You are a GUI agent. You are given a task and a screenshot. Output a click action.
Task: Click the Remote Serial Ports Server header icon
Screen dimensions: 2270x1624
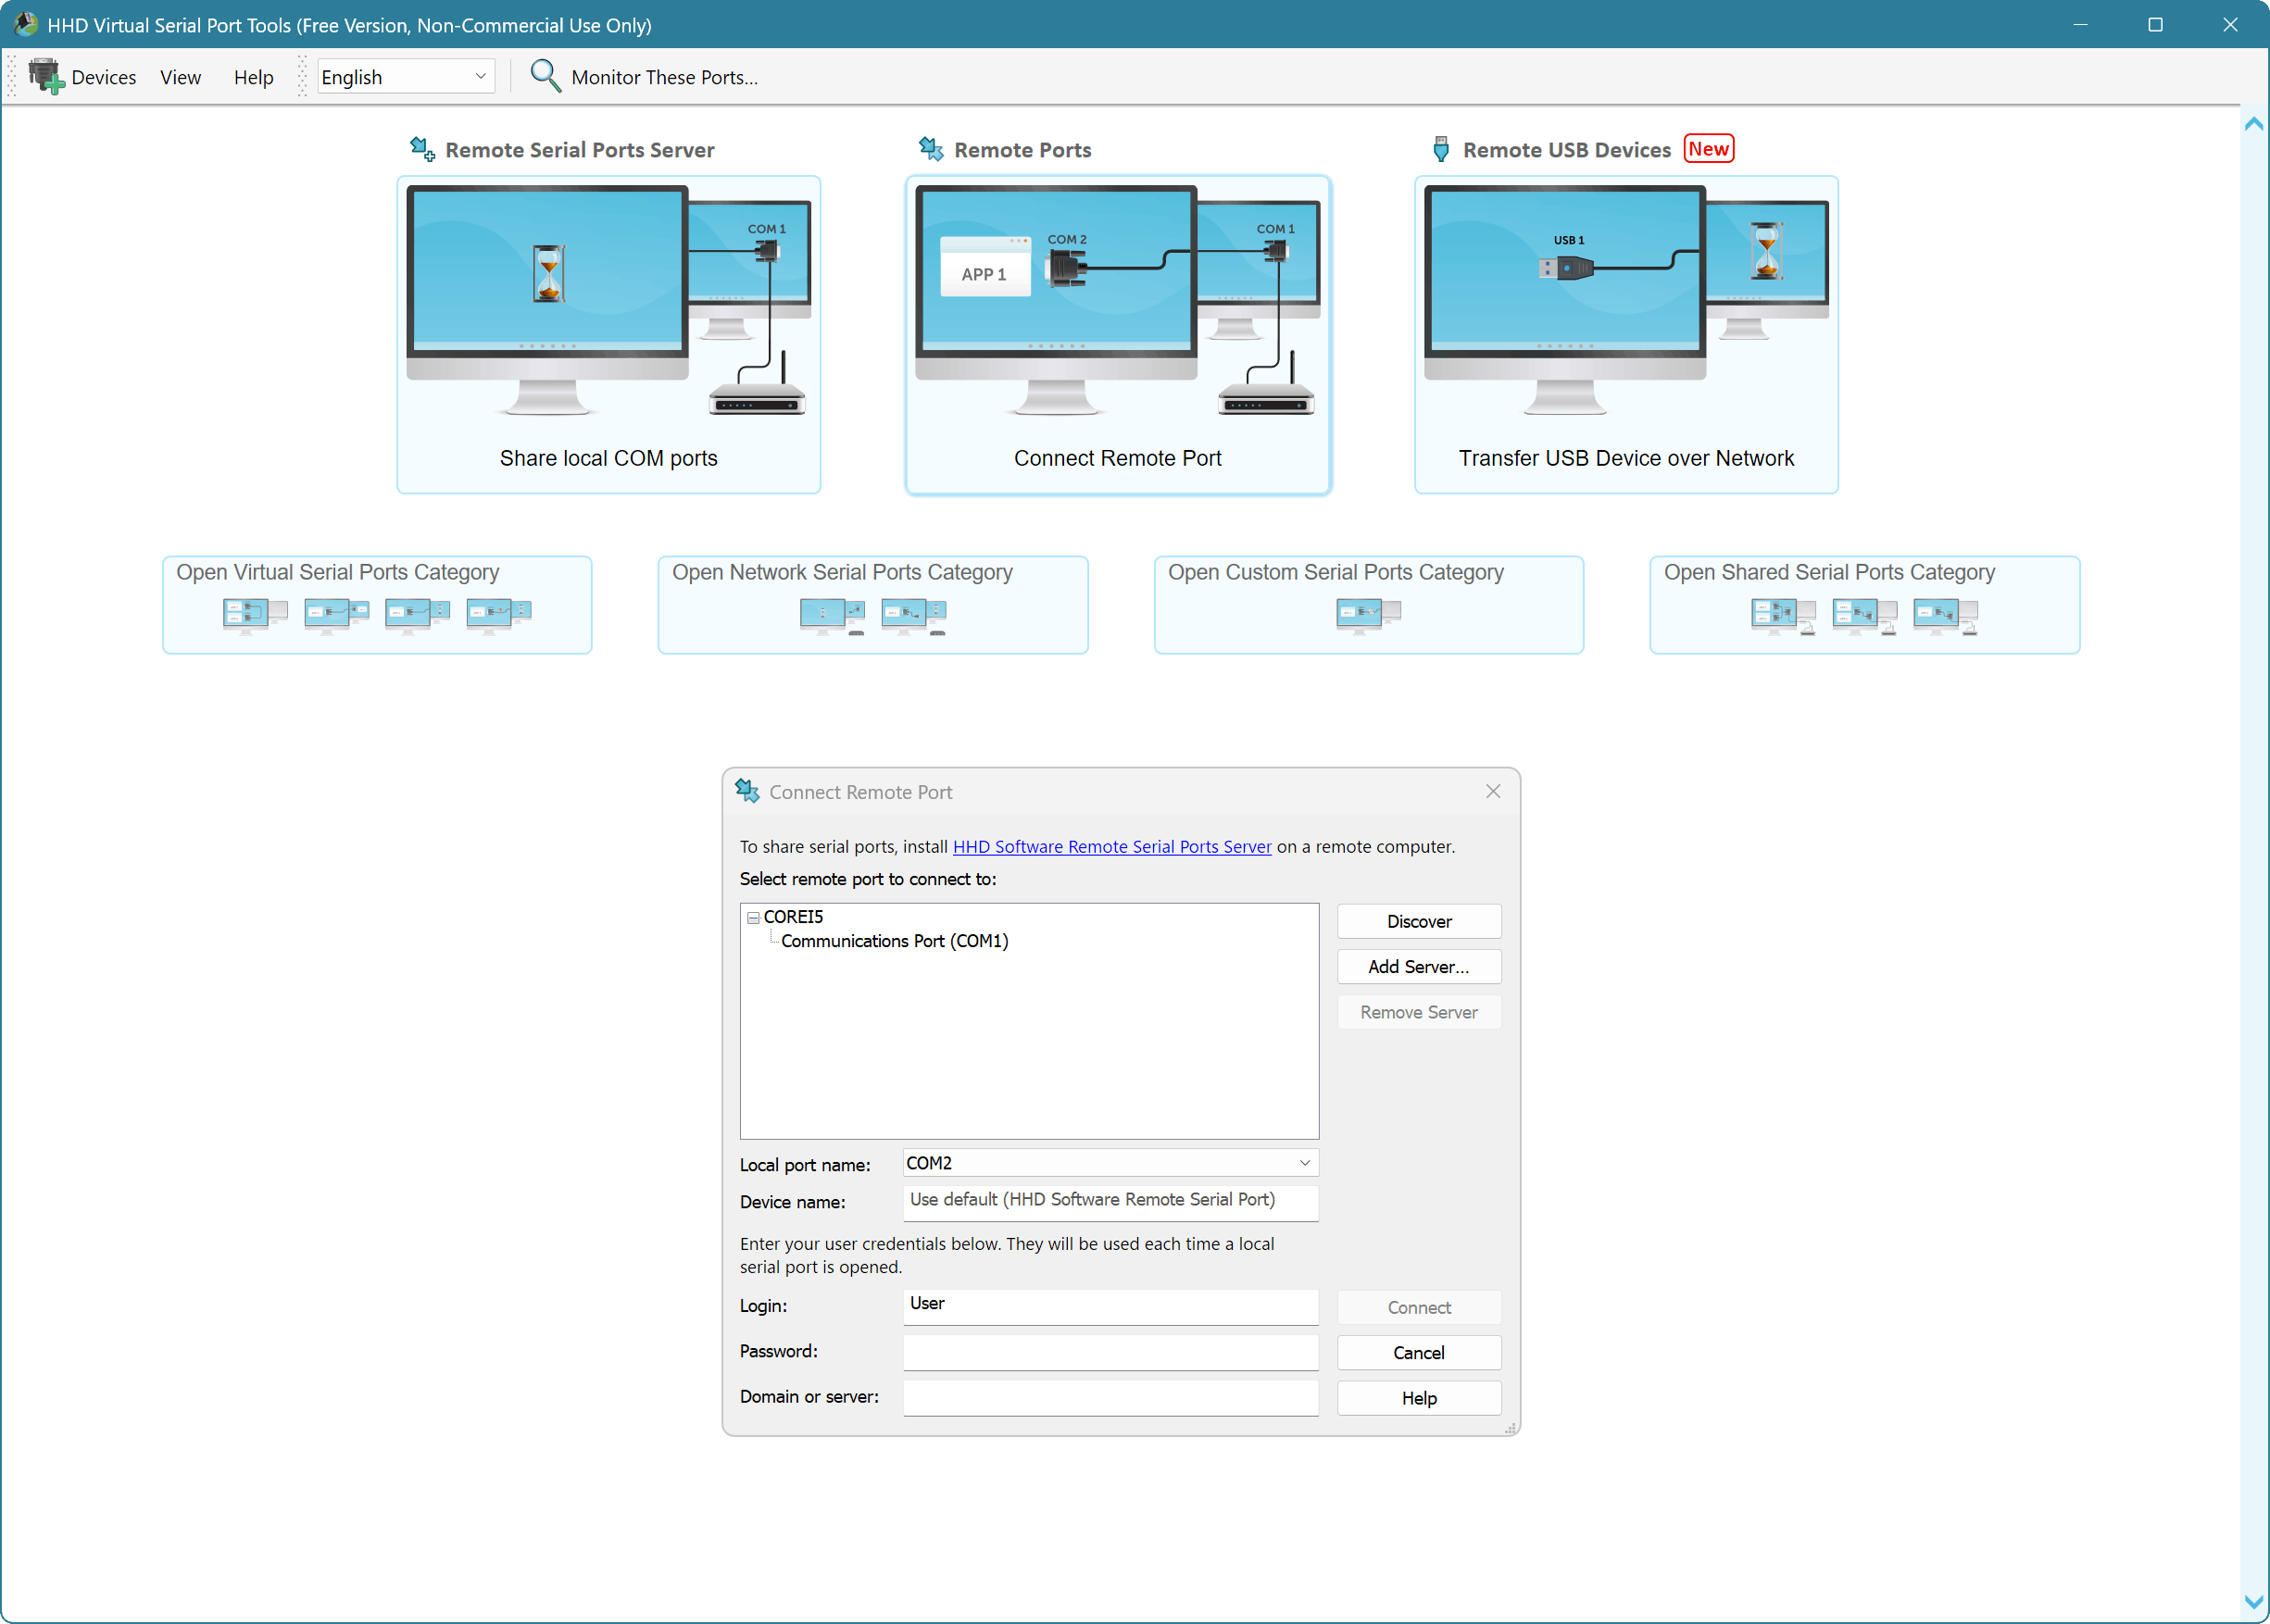[x=422, y=150]
